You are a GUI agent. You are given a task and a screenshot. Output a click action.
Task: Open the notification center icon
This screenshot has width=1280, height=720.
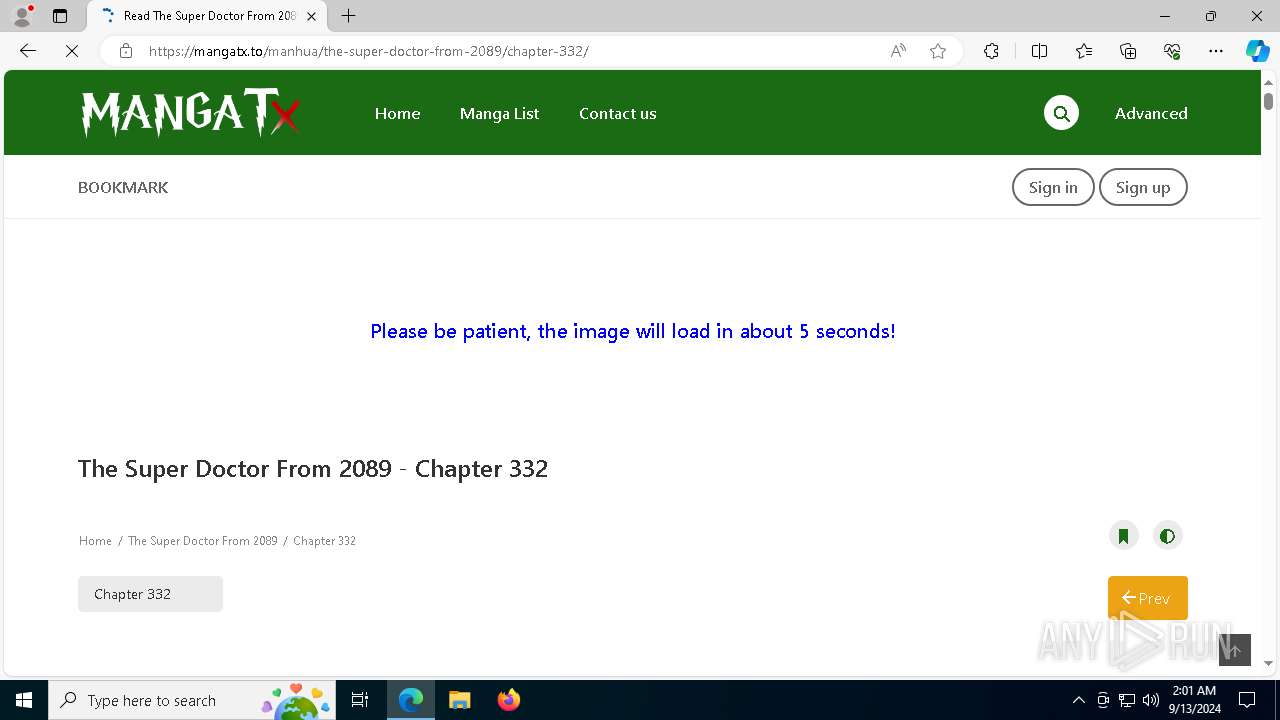coord(1247,700)
